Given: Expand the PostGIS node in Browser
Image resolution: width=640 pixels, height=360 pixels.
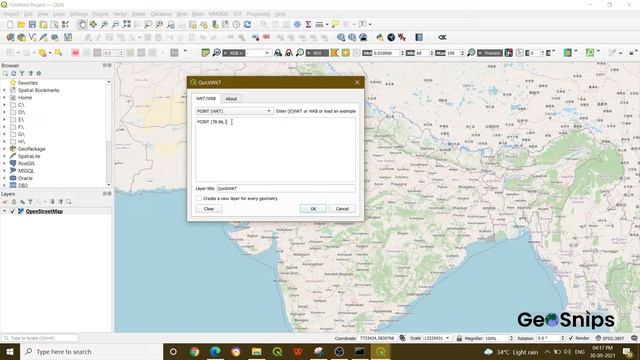Looking at the screenshot, I should 4,164.
